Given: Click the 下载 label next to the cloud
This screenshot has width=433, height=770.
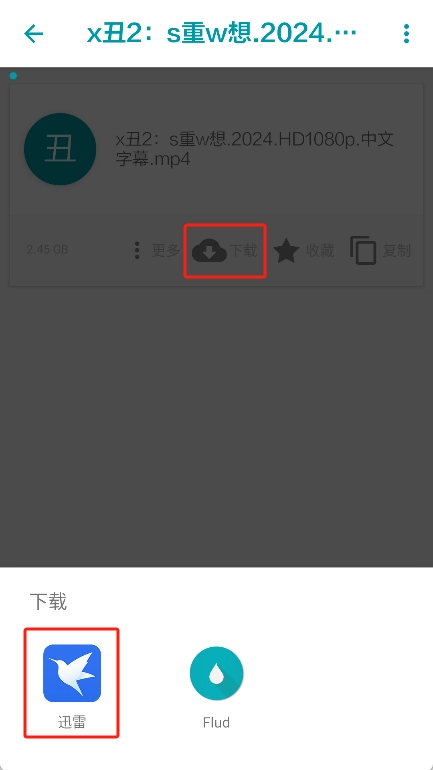Looking at the screenshot, I should tap(243, 250).
